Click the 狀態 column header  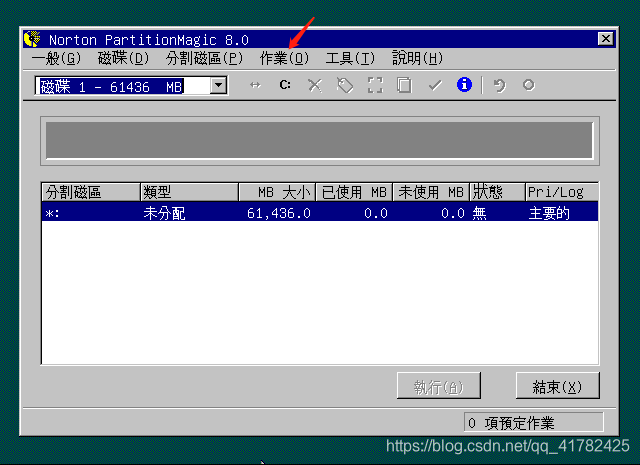[498, 192]
